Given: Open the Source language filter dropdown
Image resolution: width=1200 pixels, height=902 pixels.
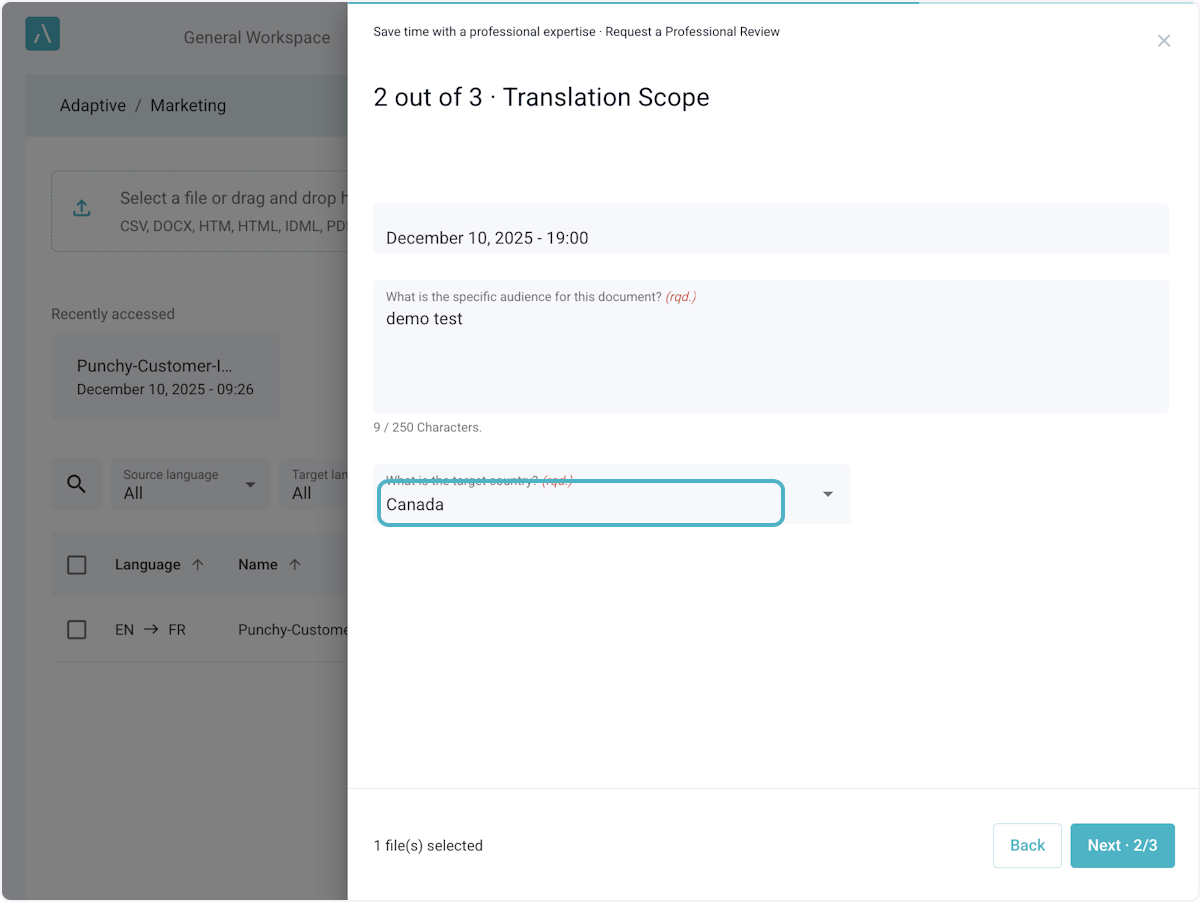Looking at the screenshot, I should coord(189,484).
